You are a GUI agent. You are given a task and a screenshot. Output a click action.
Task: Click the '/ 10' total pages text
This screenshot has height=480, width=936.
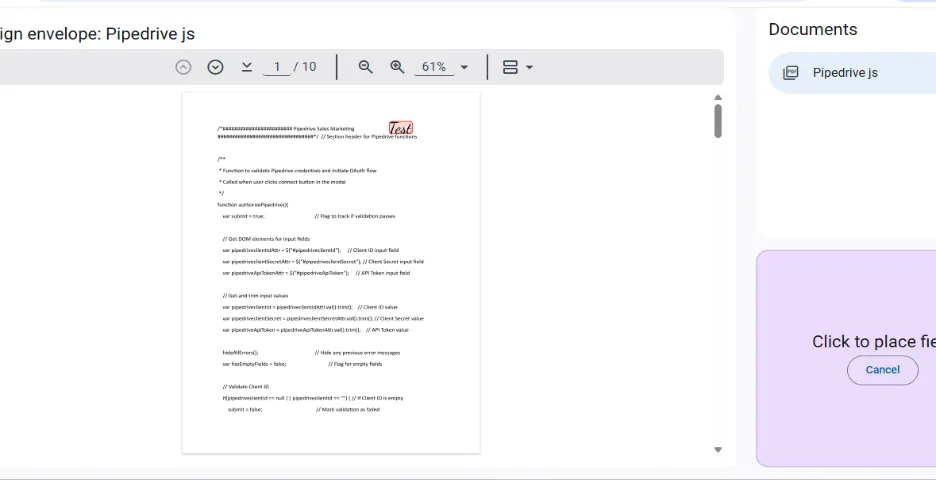pos(305,67)
